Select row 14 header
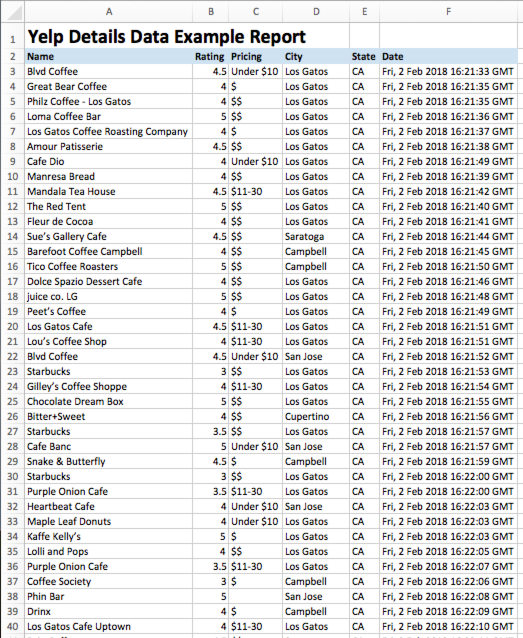 pyautogui.click(x=13, y=236)
